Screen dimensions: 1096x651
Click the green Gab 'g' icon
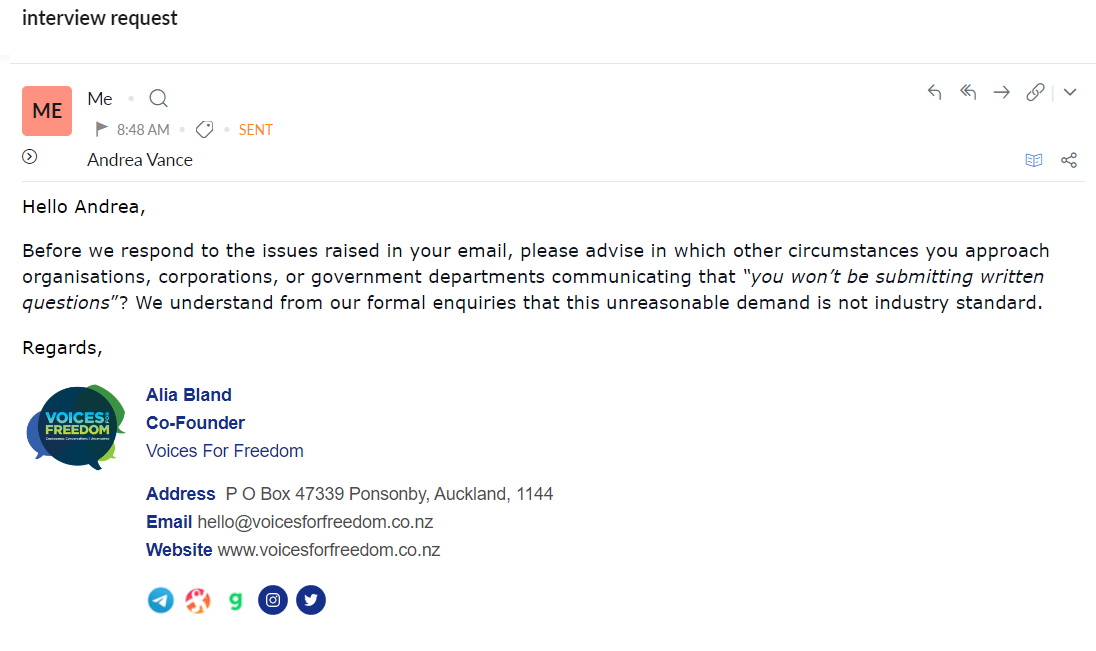click(235, 600)
